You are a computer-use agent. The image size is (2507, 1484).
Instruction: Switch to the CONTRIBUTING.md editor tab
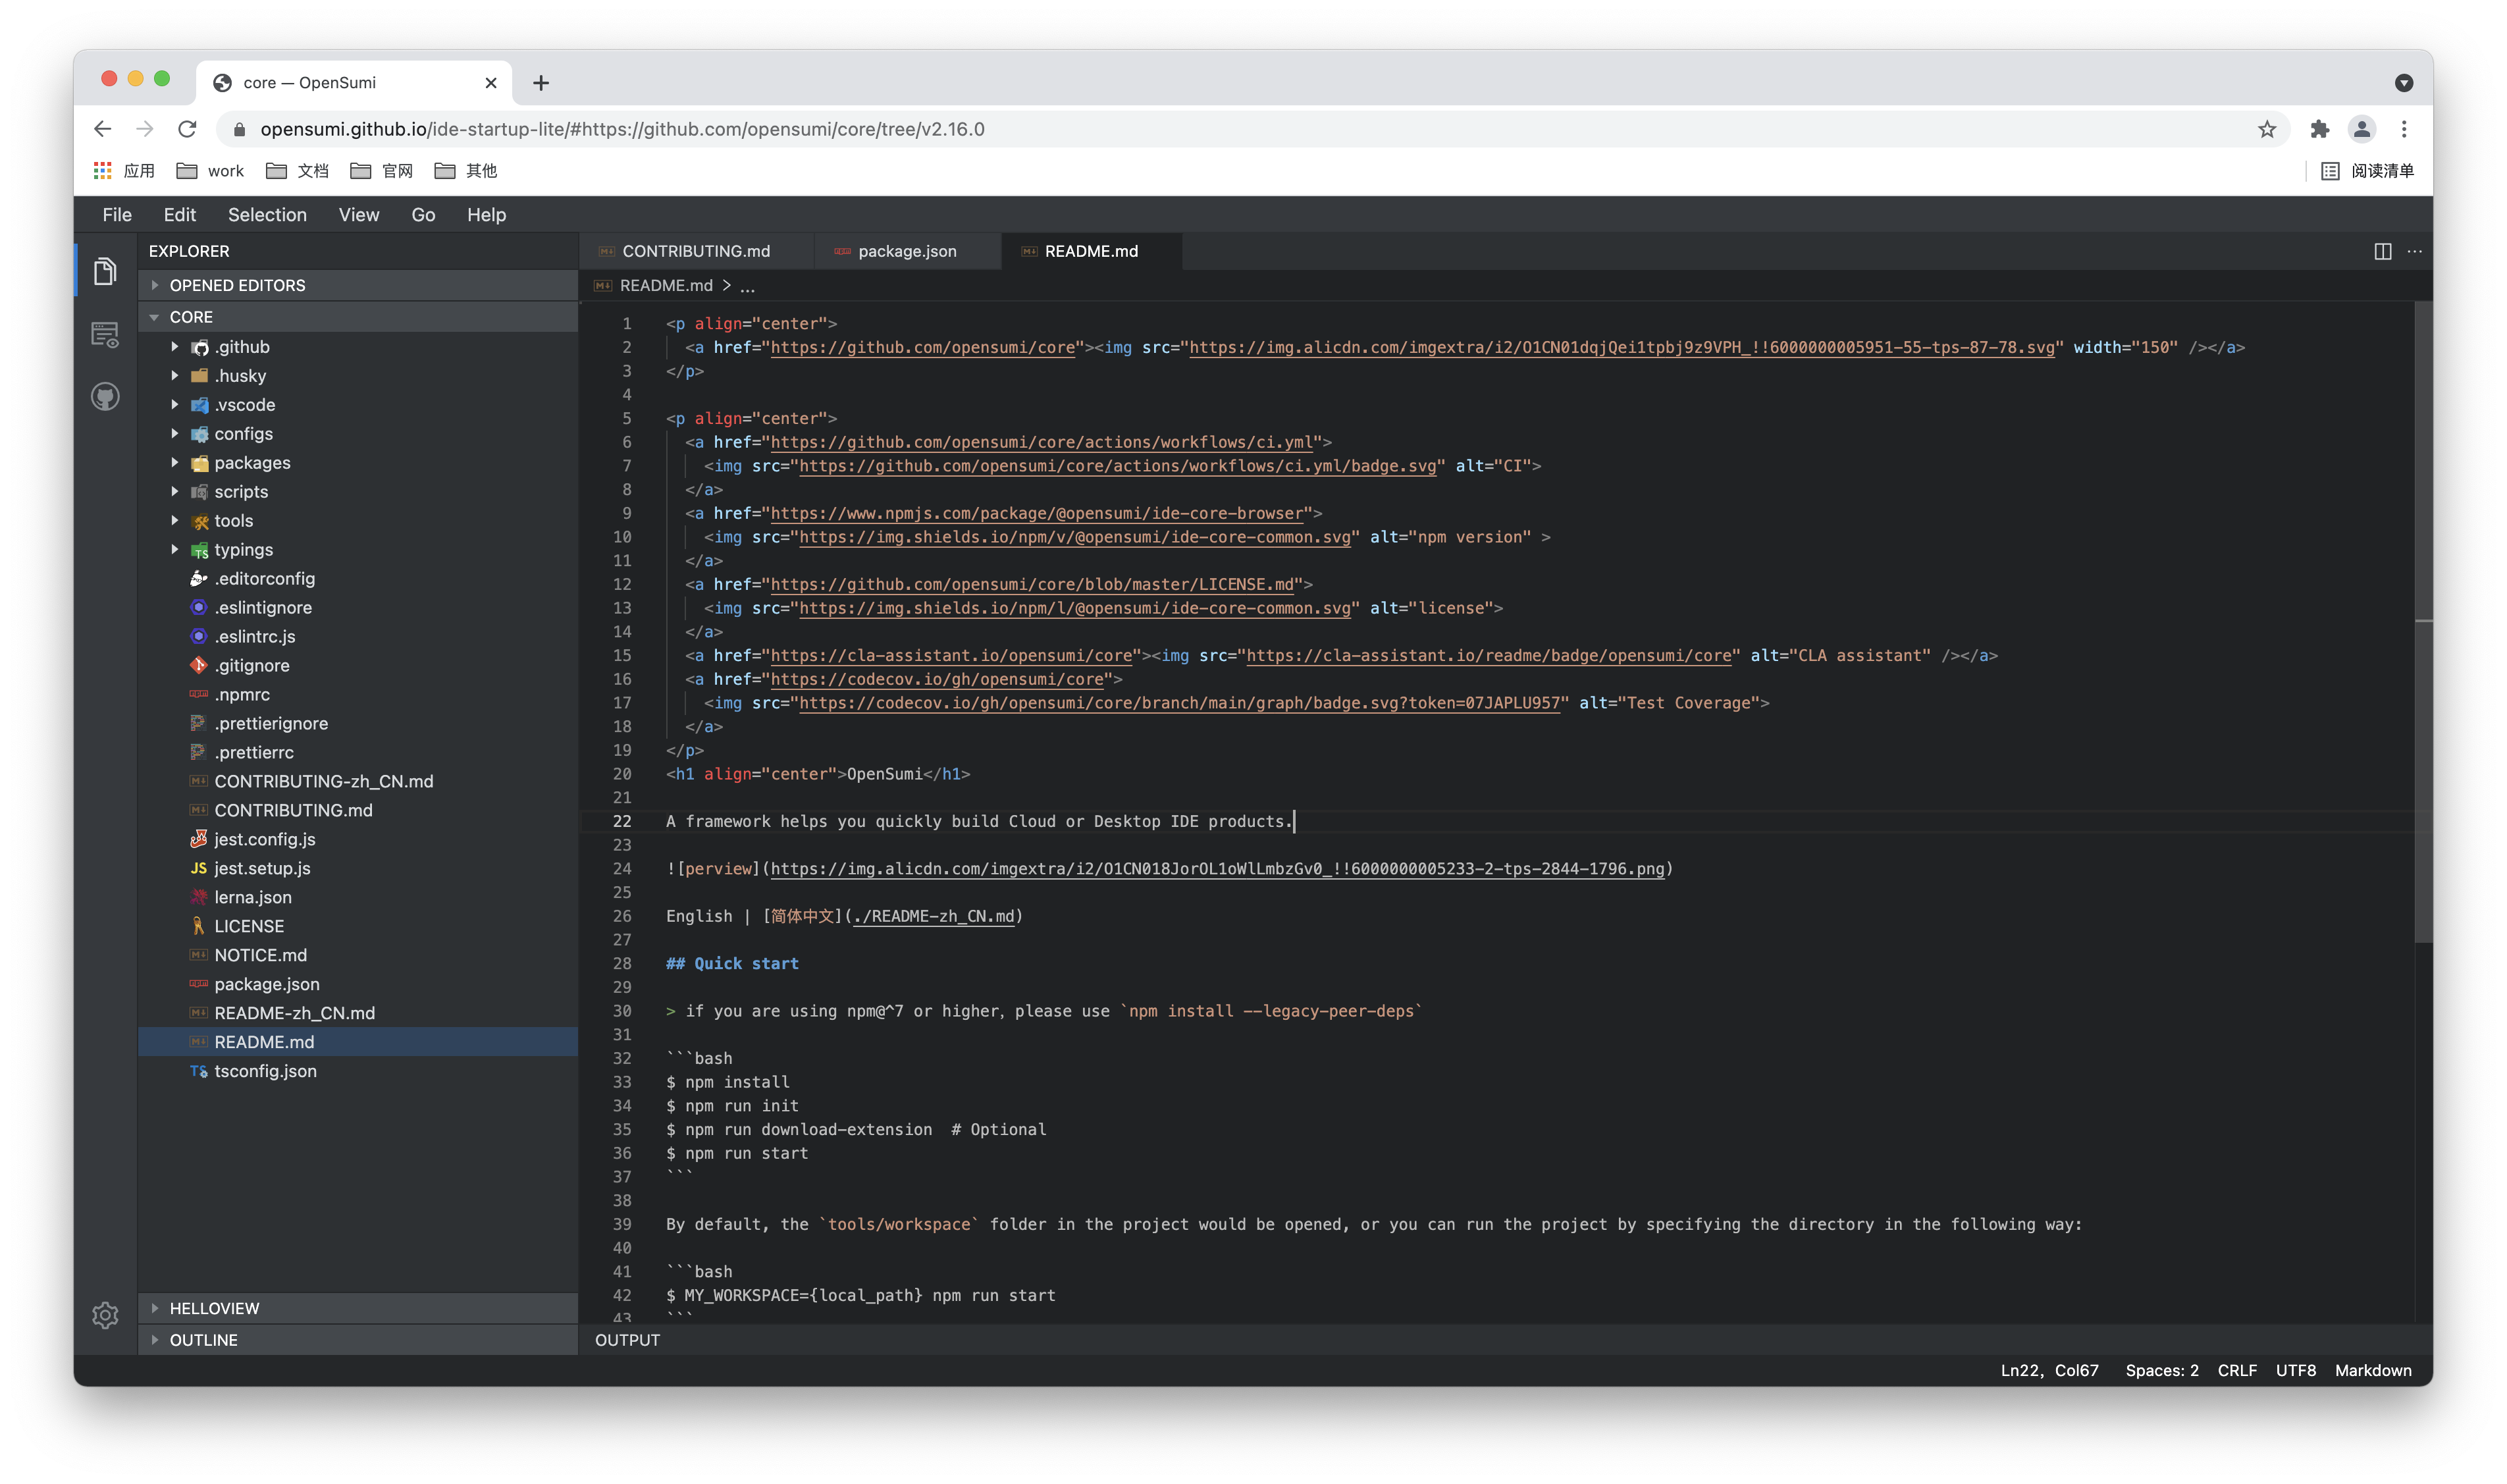coord(697,251)
